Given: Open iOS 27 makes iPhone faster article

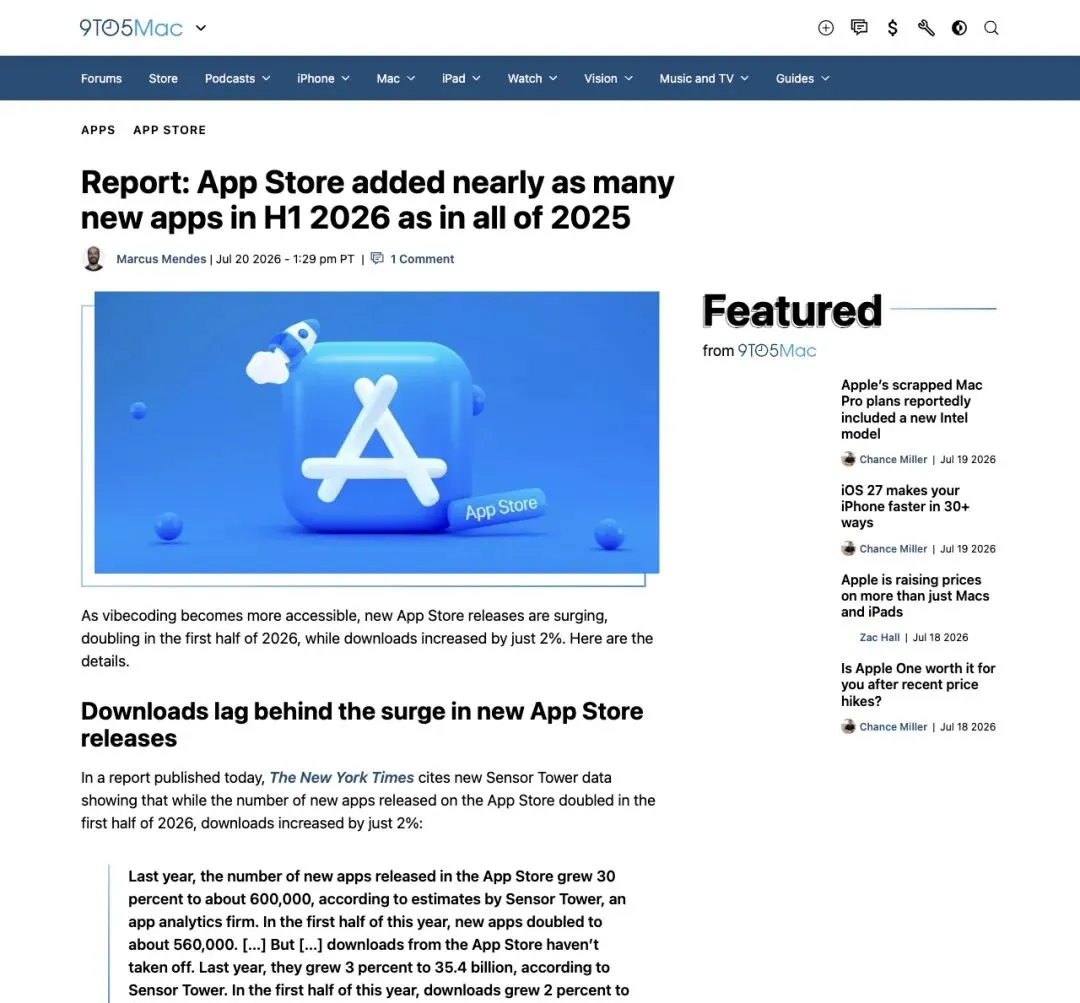Looking at the screenshot, I should click(x=905, y=506).
